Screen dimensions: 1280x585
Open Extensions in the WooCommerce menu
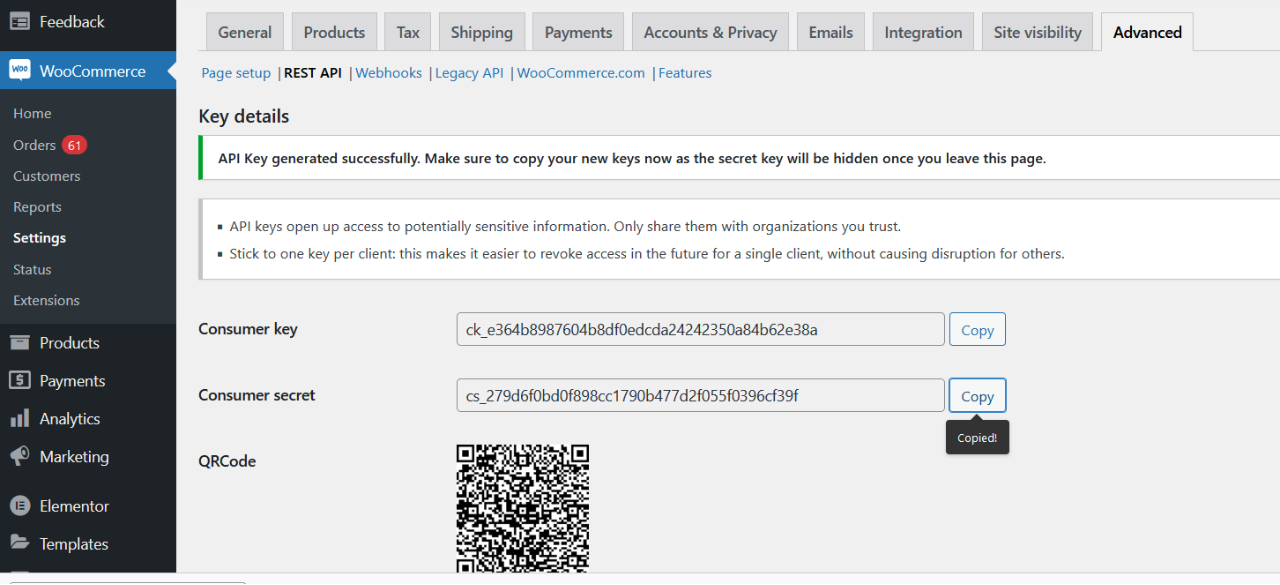coord(46,300)
